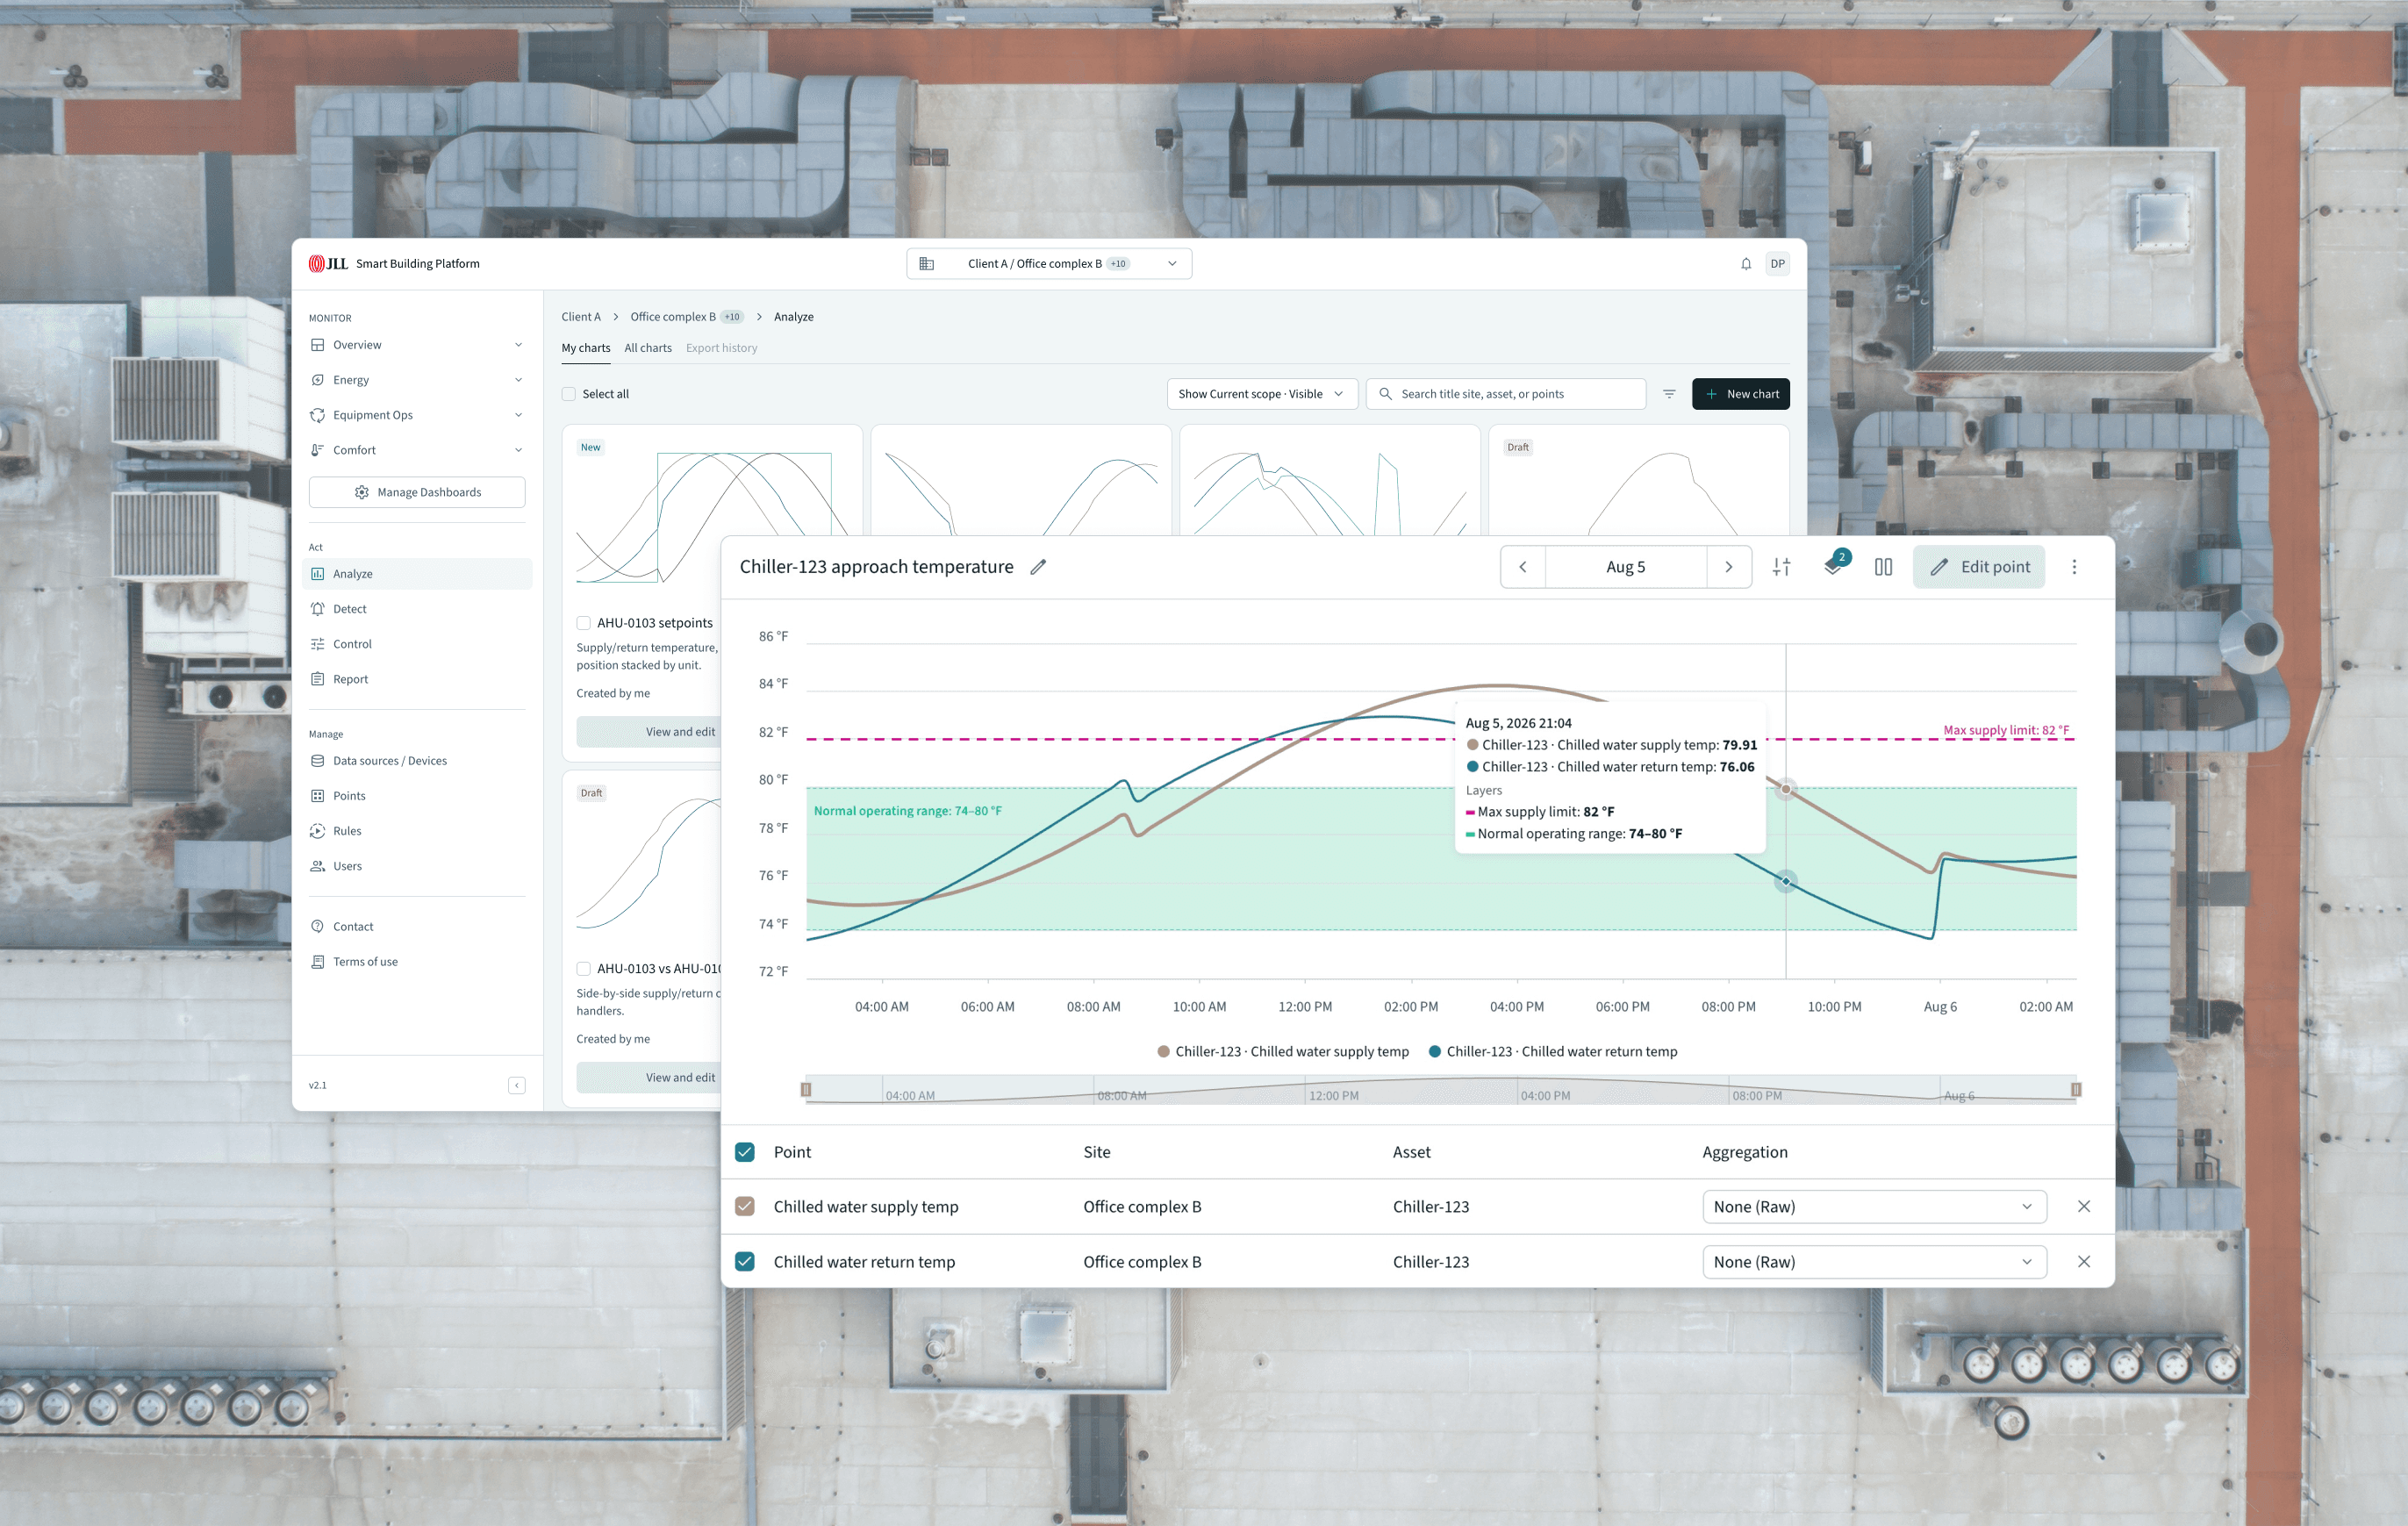Screen dimensions: 2408x1526
Task: Edit the chart title with pencil icon
Action: pos(1038,567)
